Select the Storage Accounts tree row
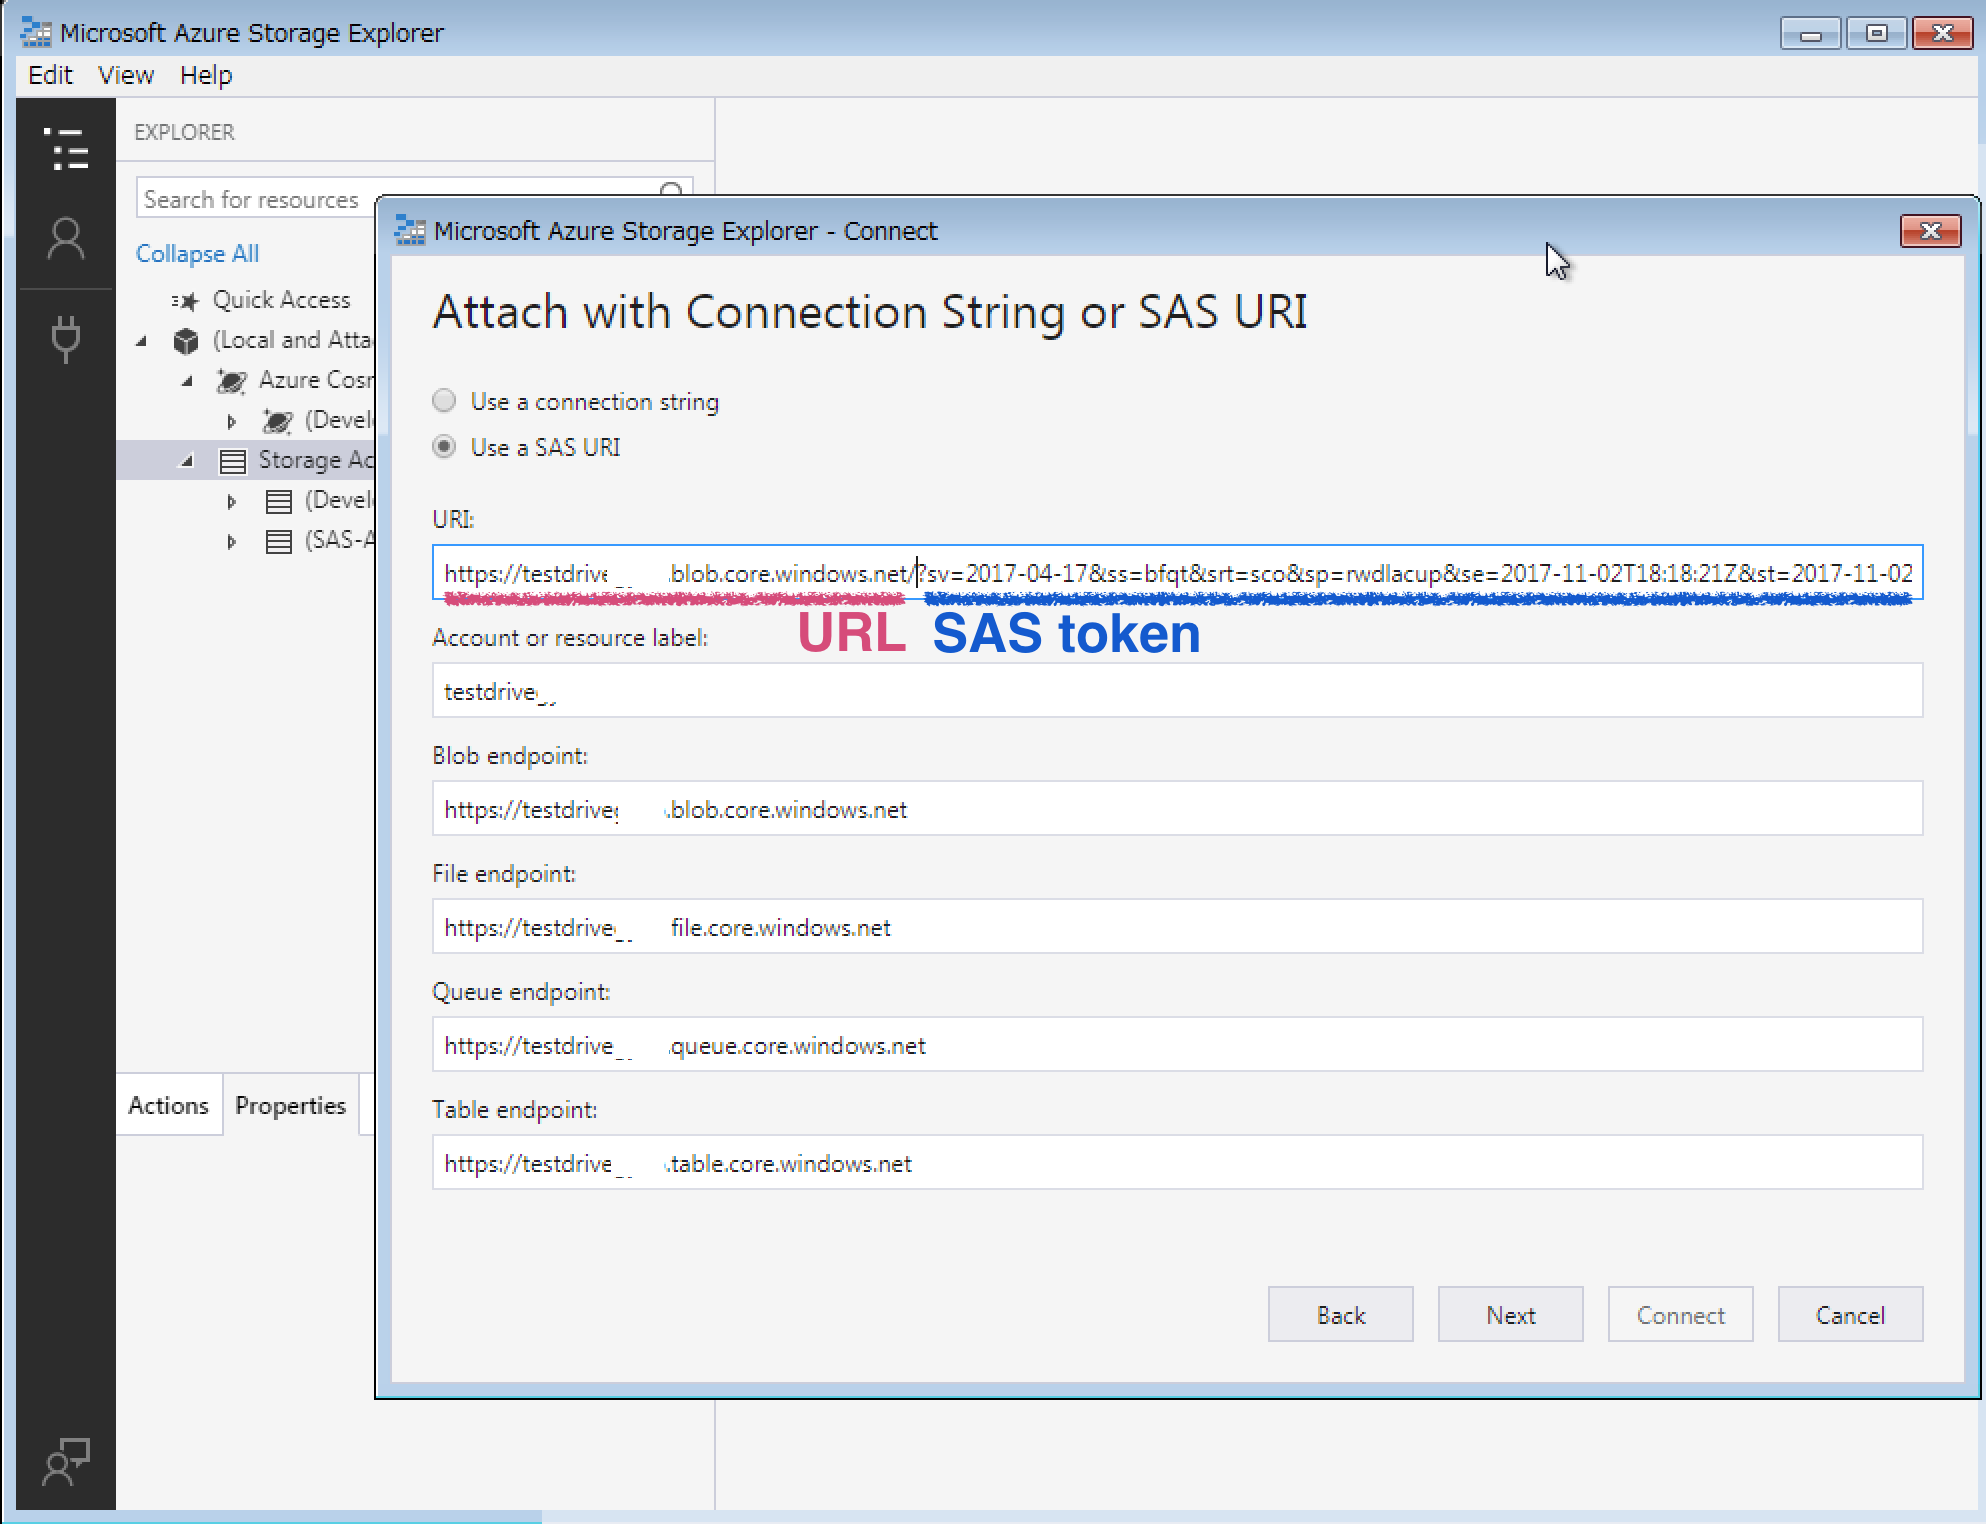The image size is (1986, 1524). pos(245,461)
